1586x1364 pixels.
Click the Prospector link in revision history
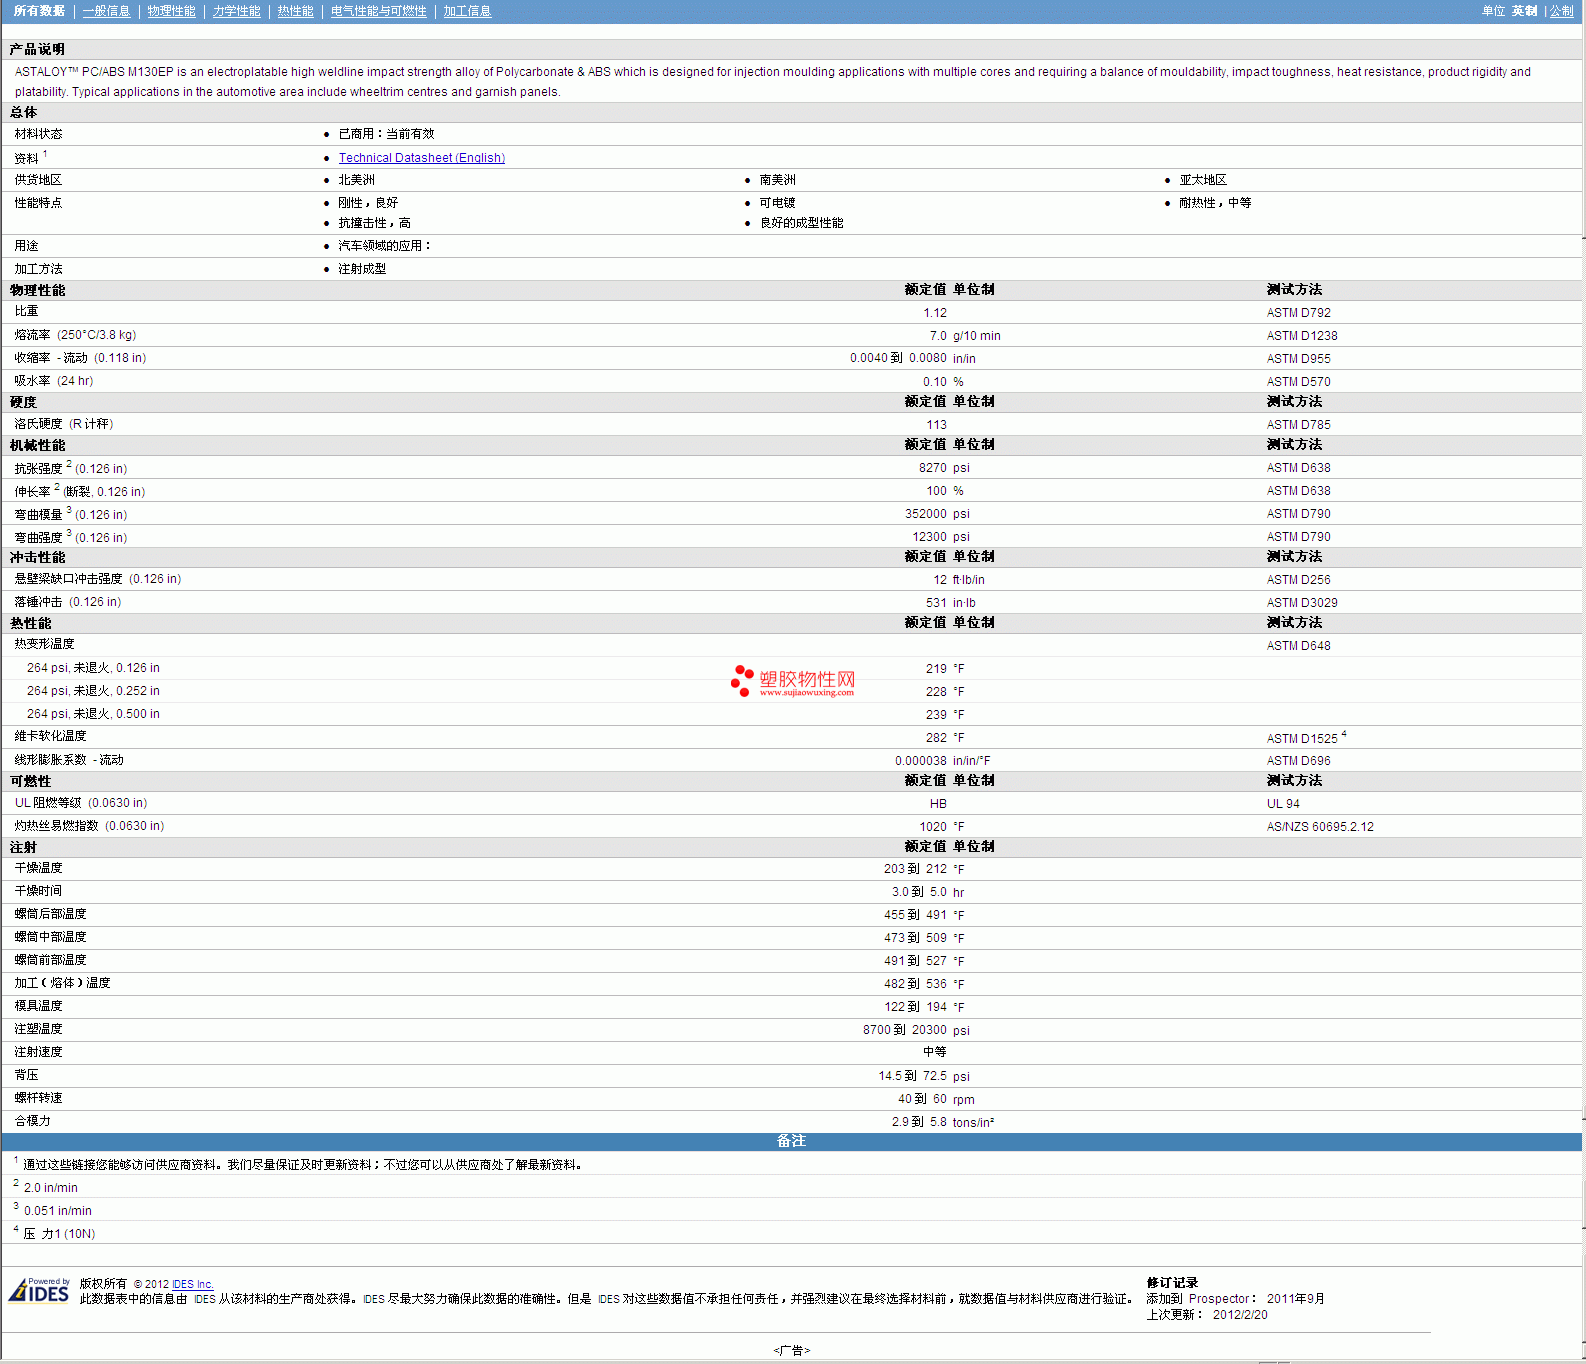click(x=1218, y=1299)
